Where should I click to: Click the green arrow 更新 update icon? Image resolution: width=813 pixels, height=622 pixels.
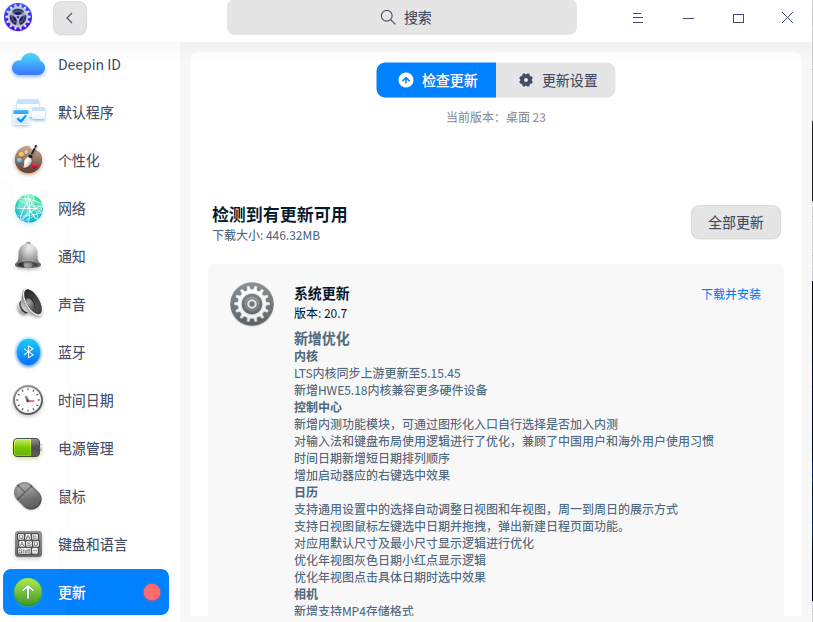click(28, 592)
